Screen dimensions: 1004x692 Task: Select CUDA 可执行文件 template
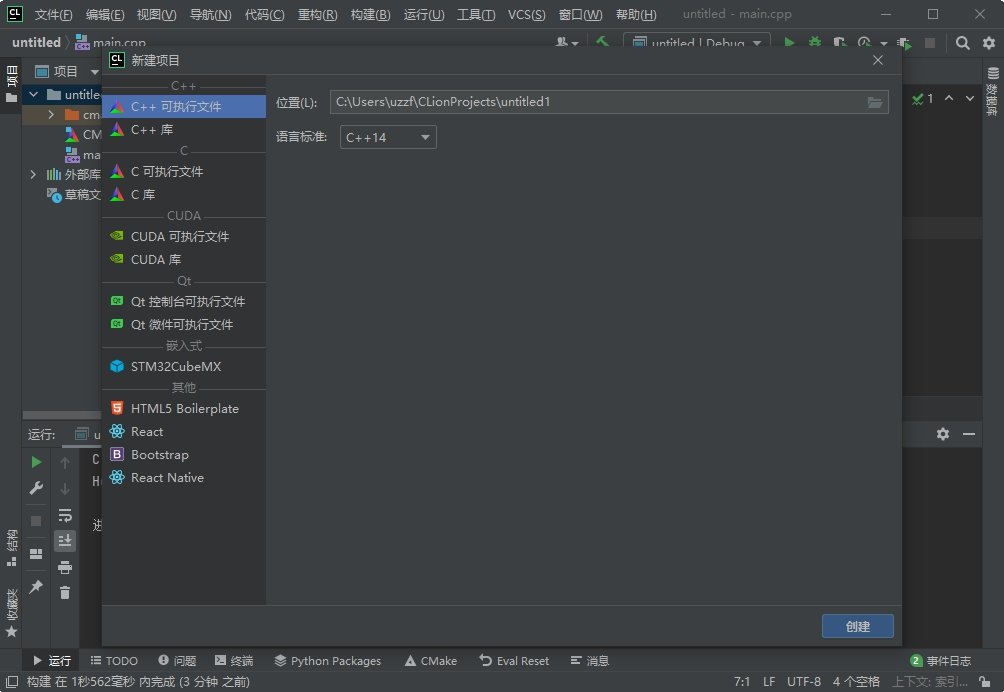pos(184,236)
